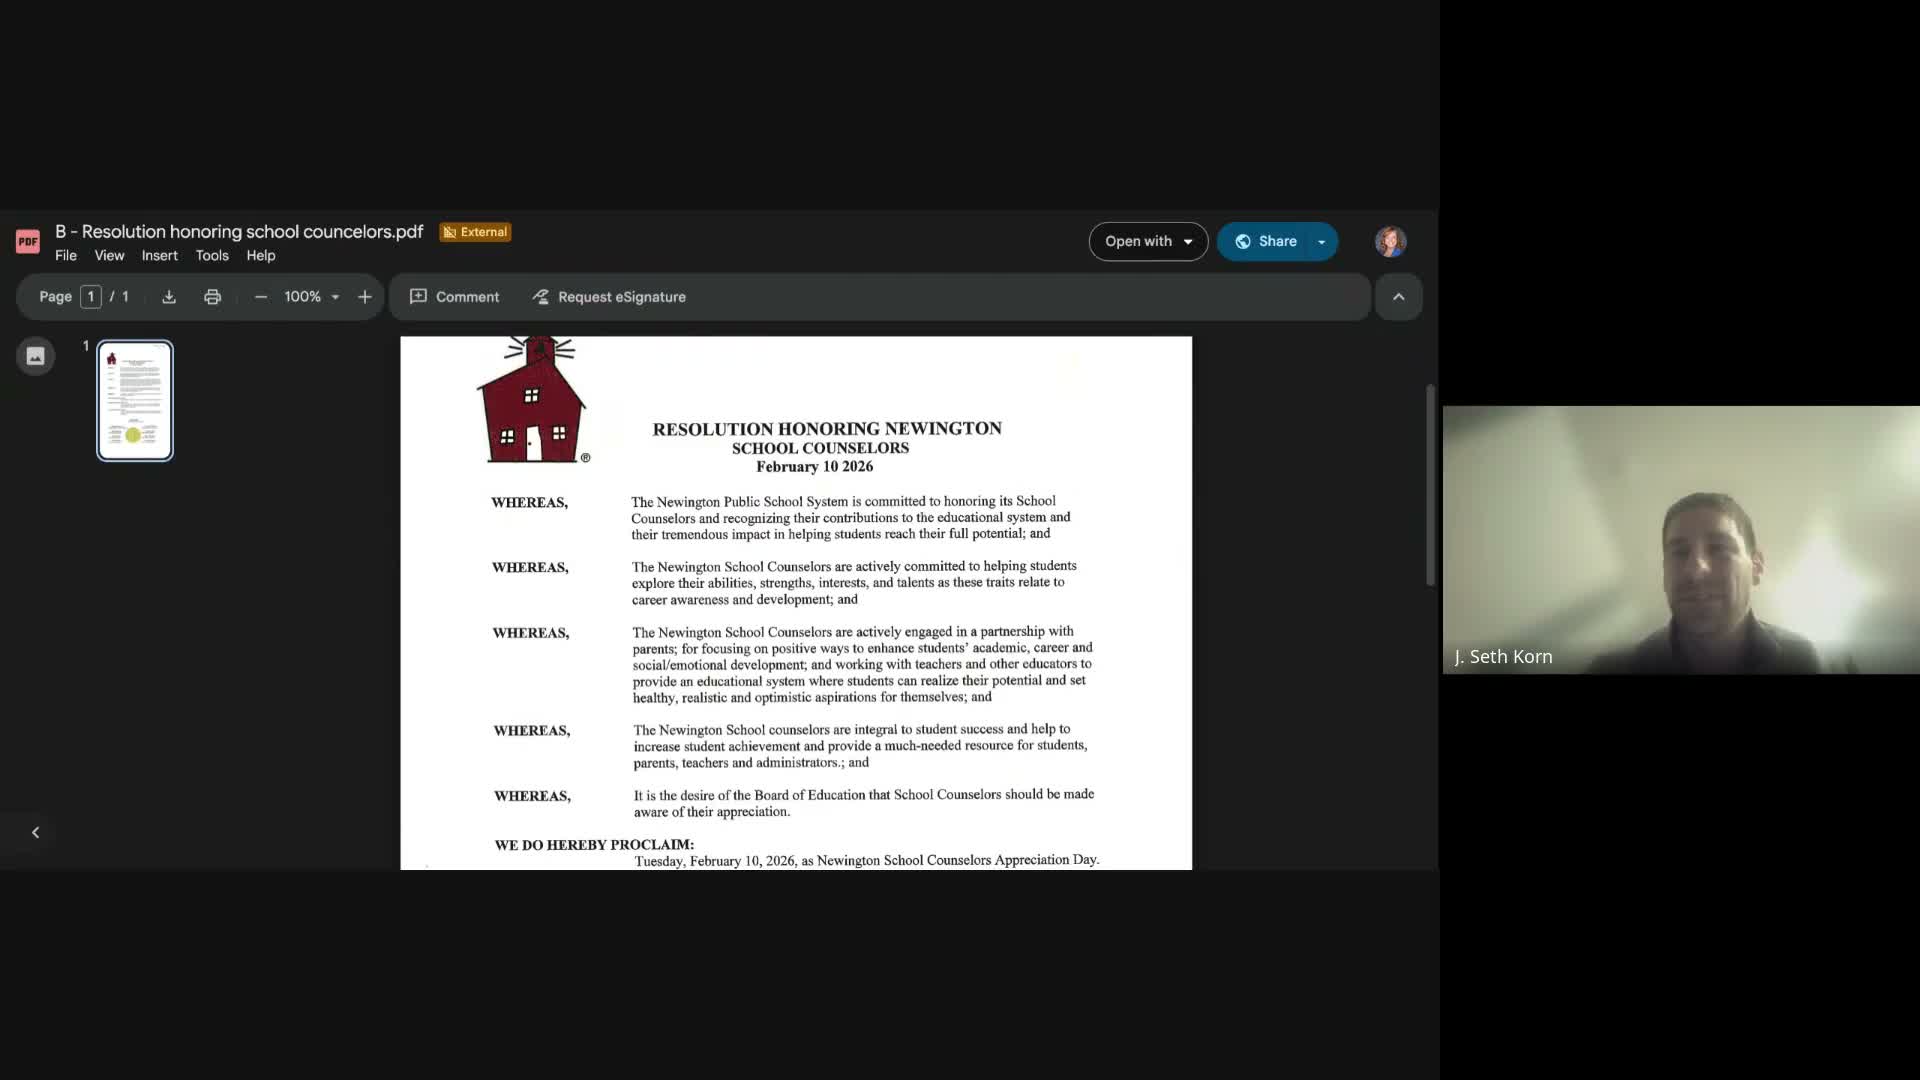This screenshot has height=1080, width=1920.
Task: Click the print icon
Action: pos(212,297)
